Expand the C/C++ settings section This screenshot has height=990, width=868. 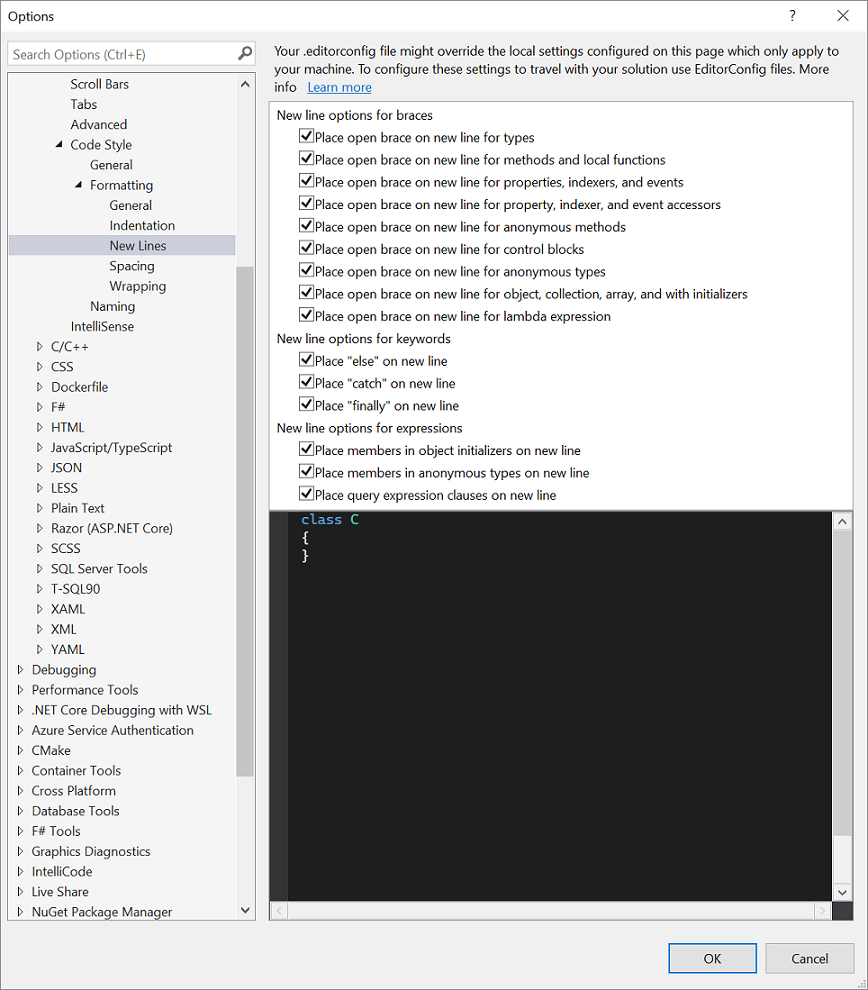coord(39,346)
